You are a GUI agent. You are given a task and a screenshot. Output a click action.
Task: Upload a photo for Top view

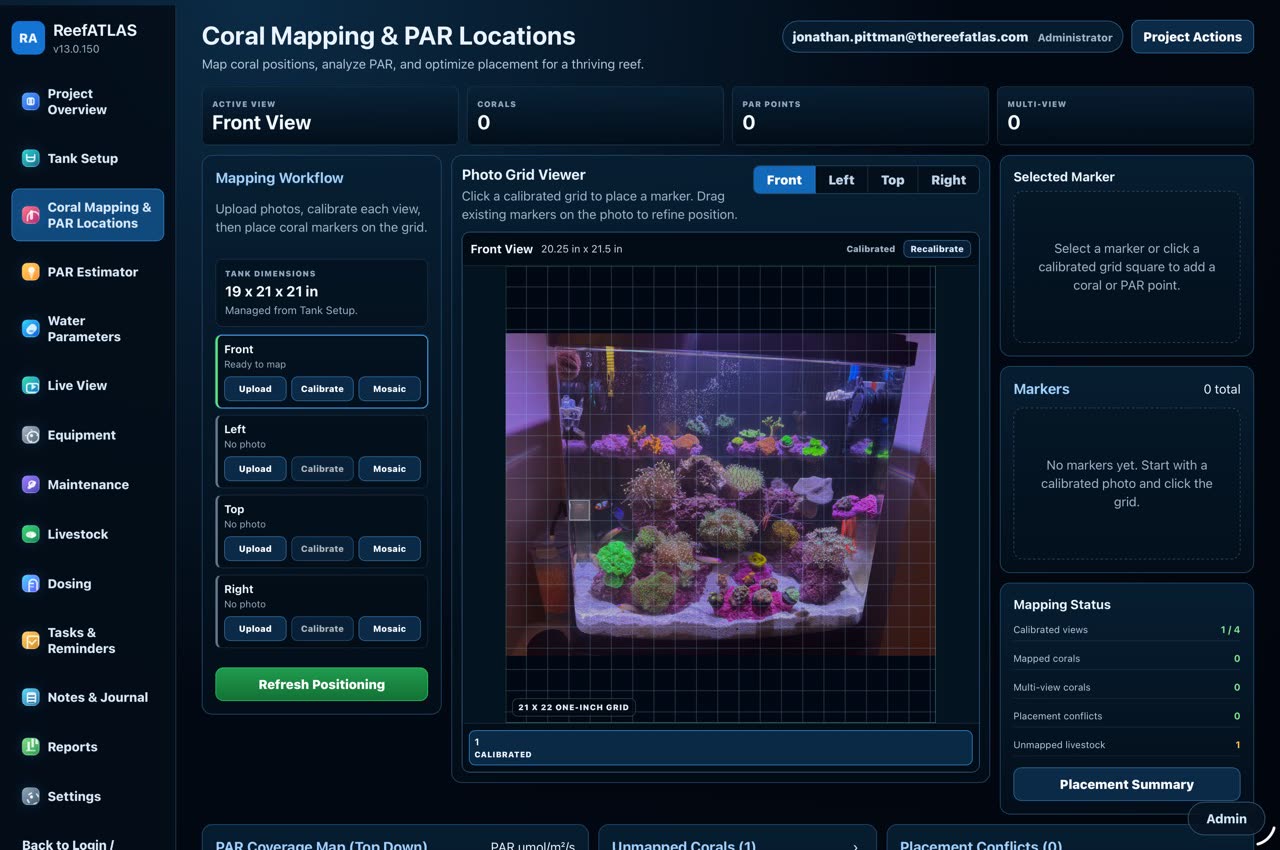(255, 549)
